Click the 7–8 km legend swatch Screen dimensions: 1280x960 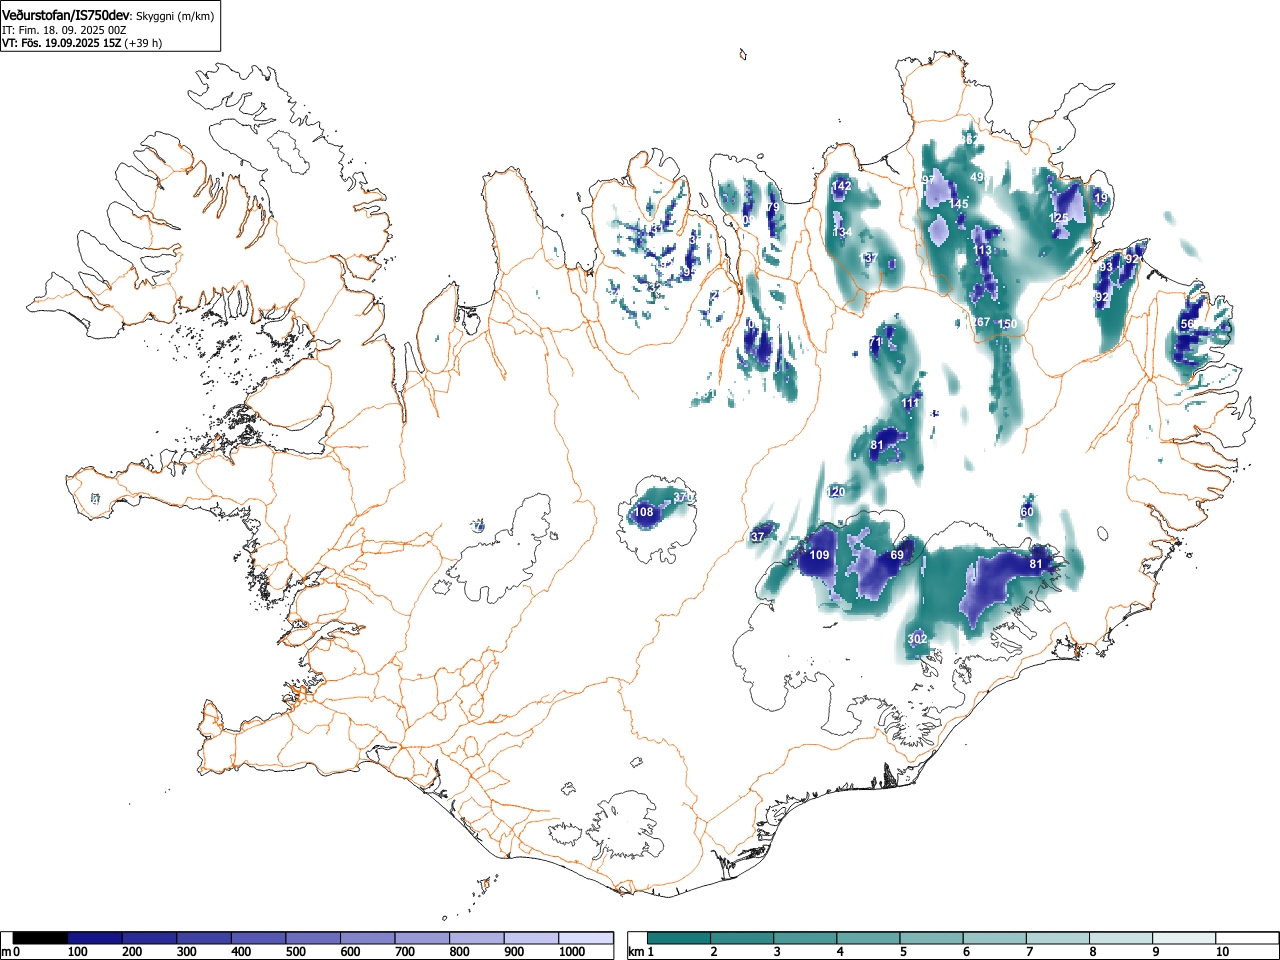[x=1056, y=938]
